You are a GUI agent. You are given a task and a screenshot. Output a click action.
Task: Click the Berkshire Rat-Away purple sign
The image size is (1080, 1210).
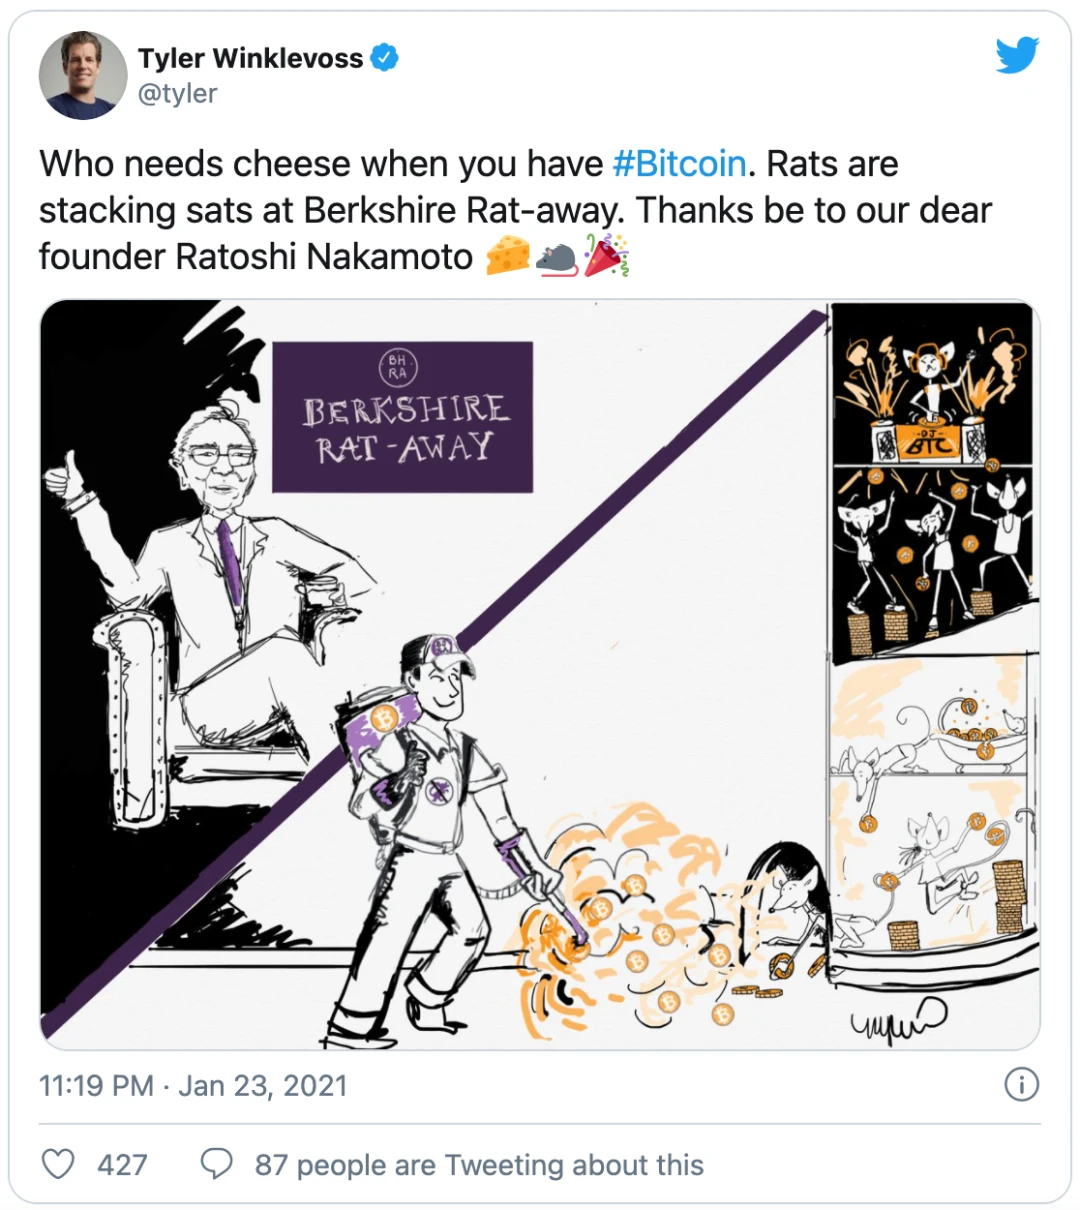402,417
